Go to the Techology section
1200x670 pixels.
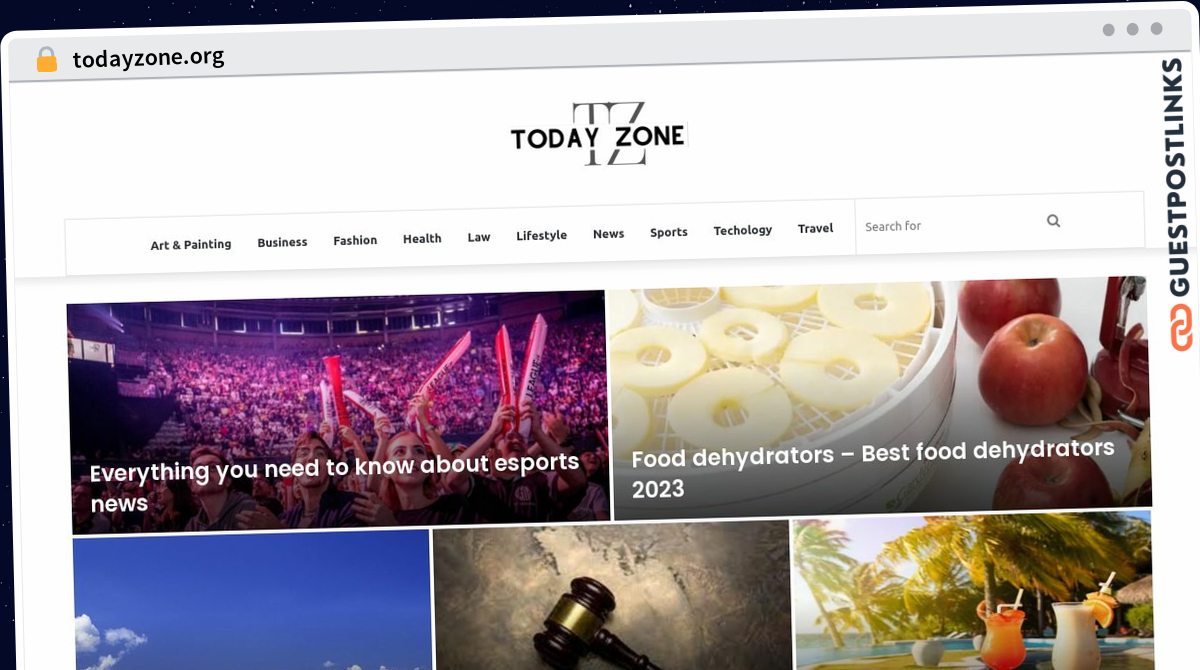[742, 230]
